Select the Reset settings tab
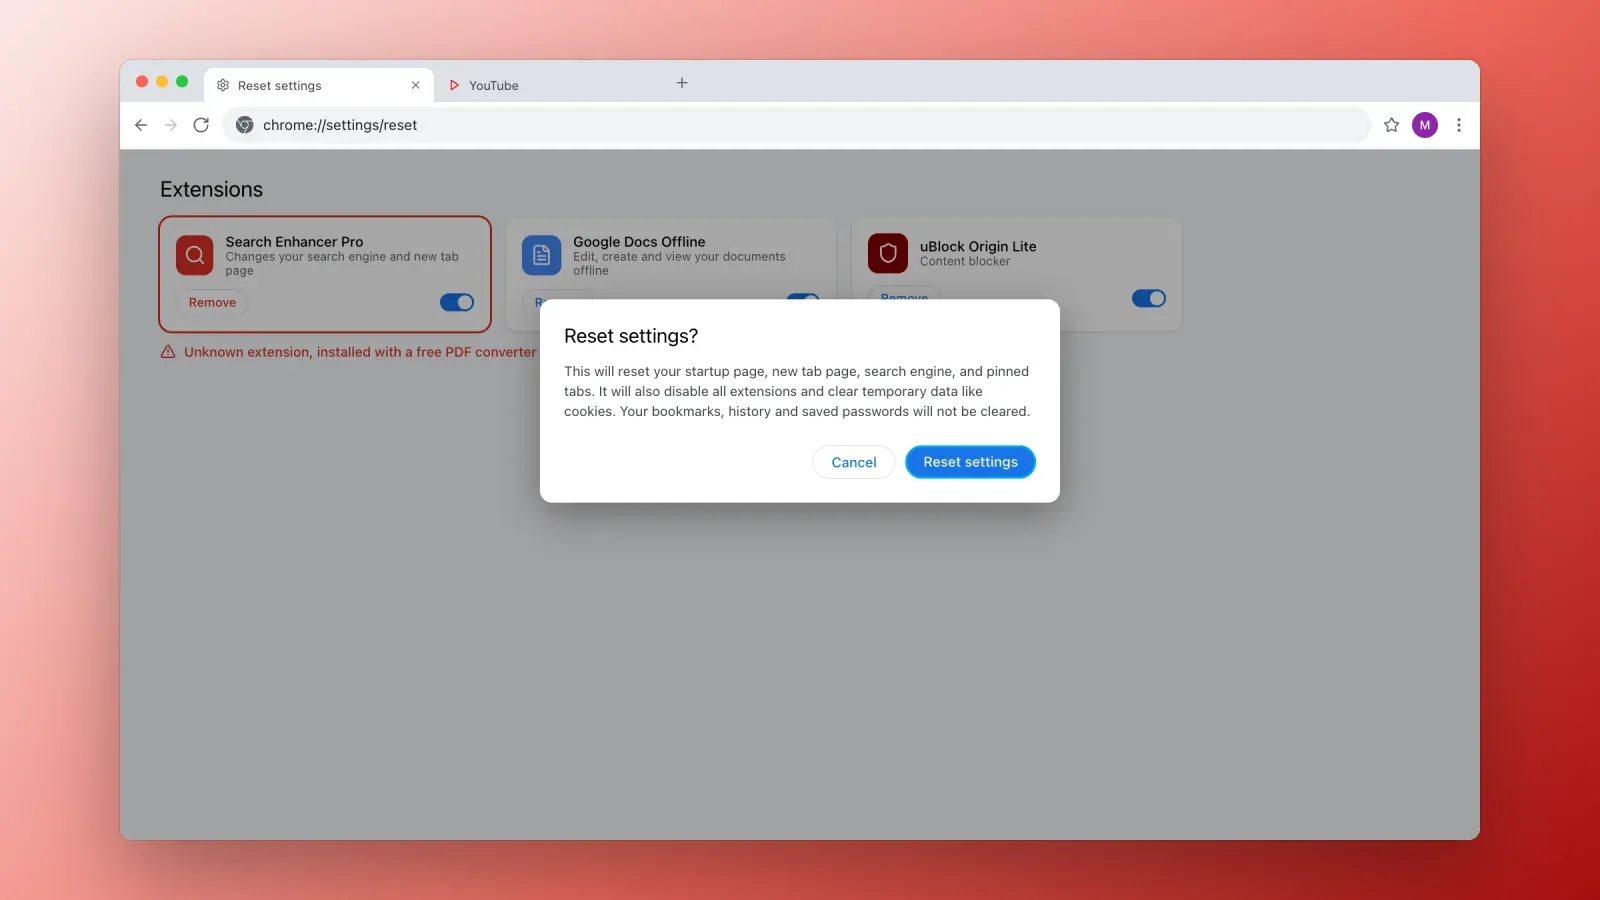 point(319,85)
